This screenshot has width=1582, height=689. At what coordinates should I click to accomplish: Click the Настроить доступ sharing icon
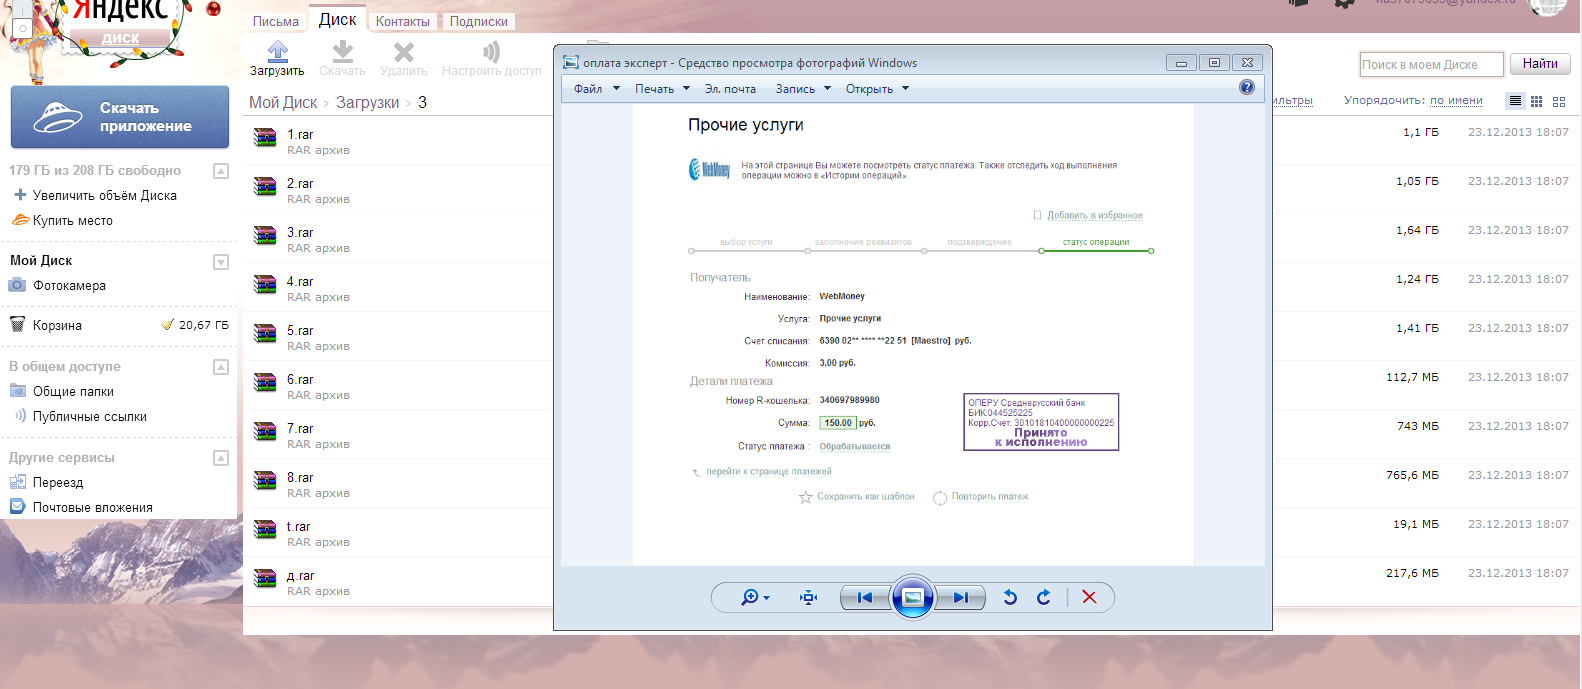491,52
